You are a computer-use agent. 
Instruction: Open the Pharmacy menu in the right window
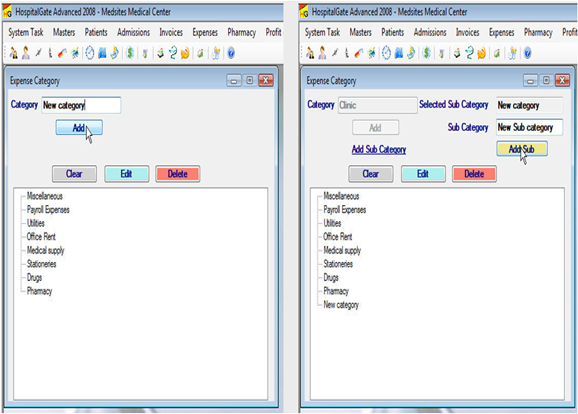(x=538, y=32)
